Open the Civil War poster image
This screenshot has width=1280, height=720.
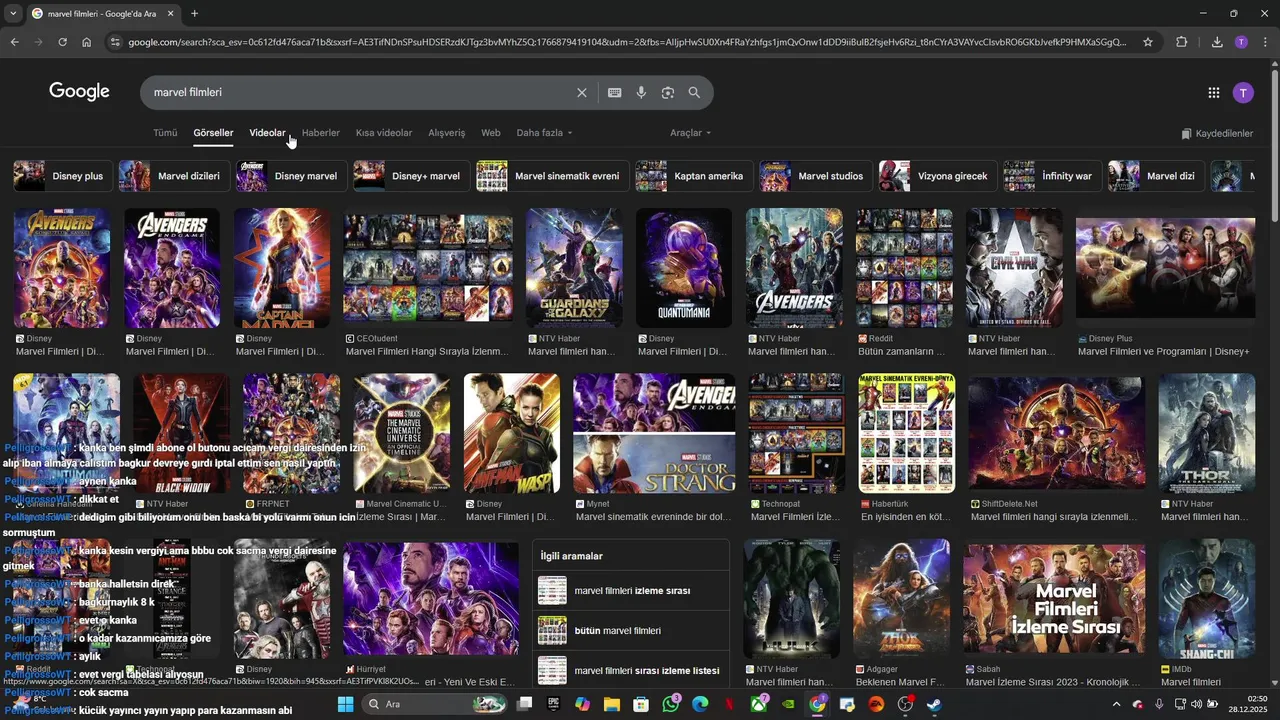(1014, 268)
